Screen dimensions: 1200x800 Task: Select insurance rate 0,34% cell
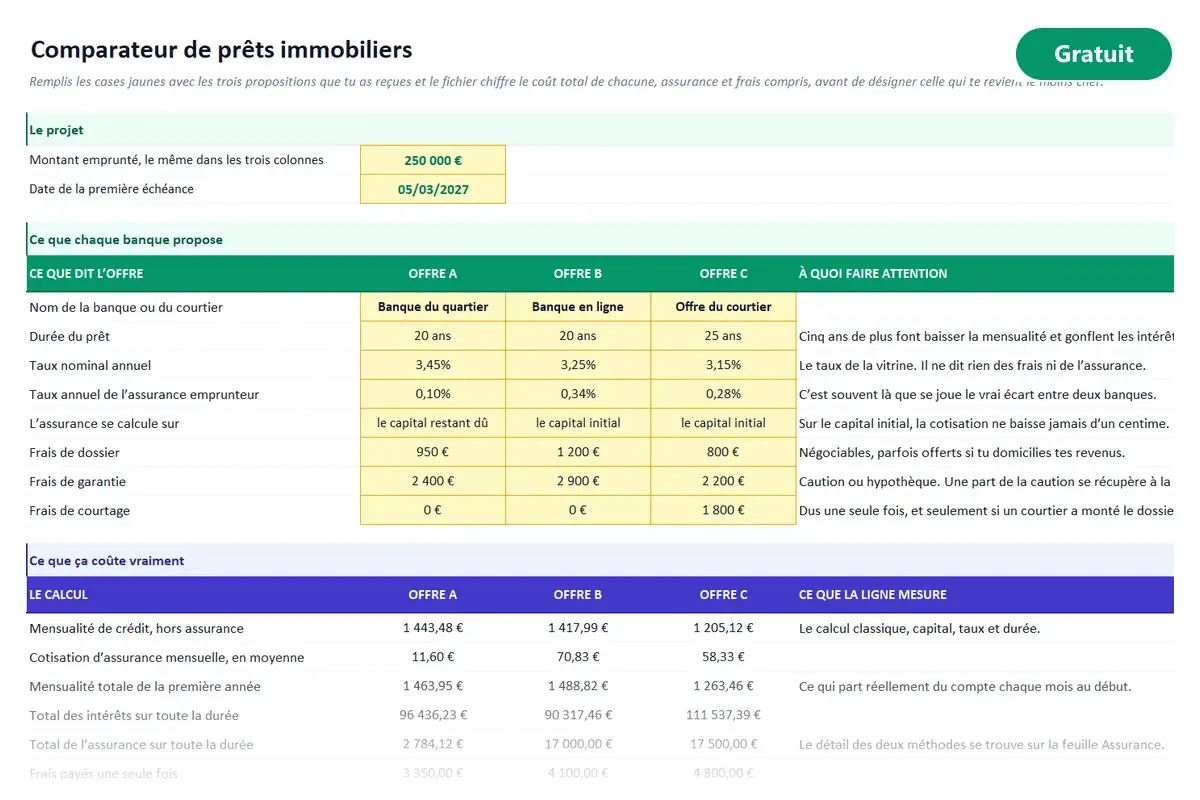click(x=578, y=394)
